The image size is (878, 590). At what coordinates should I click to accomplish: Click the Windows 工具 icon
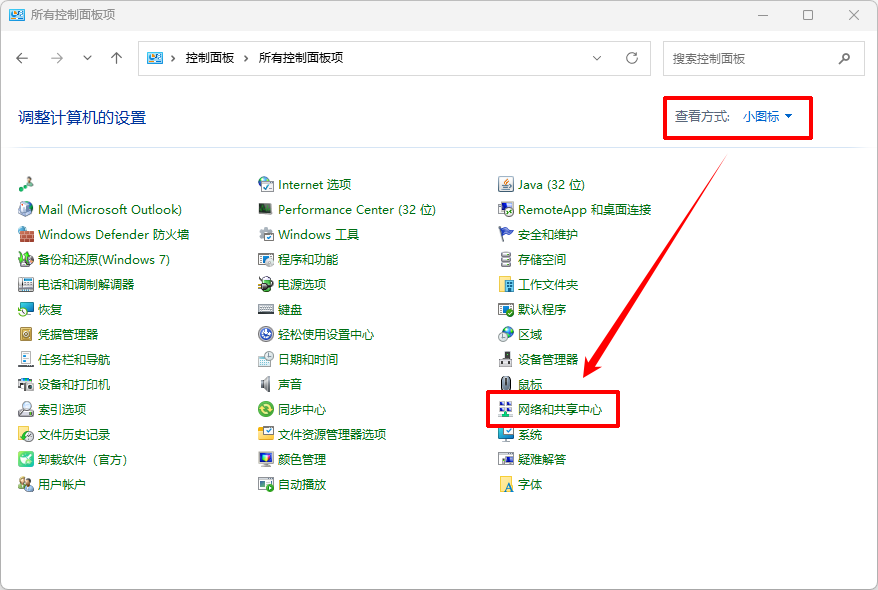pos(265,235)
